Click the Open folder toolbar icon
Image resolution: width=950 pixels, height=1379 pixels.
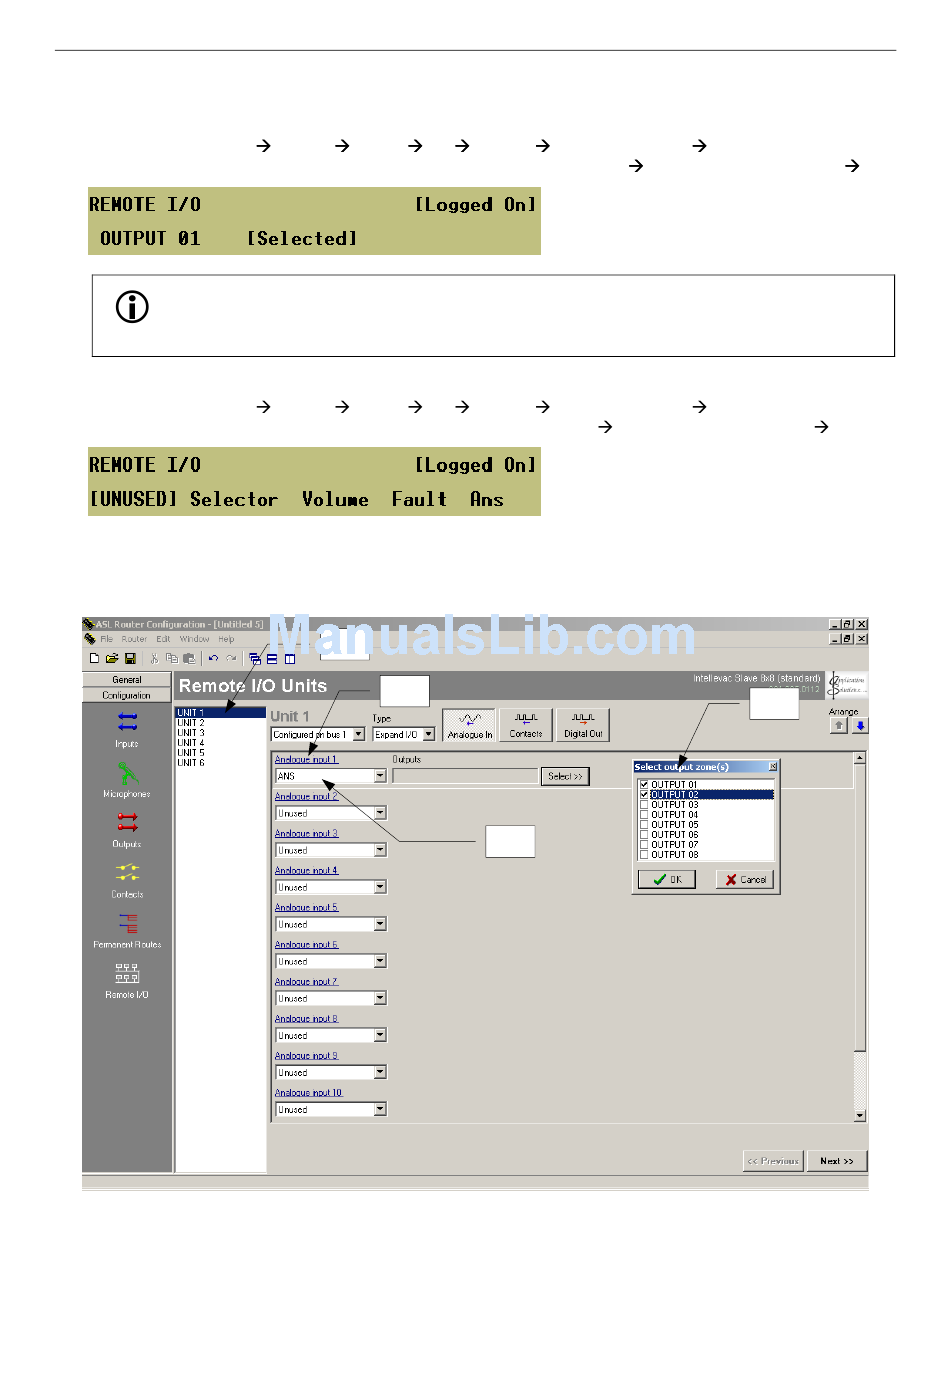112,659
